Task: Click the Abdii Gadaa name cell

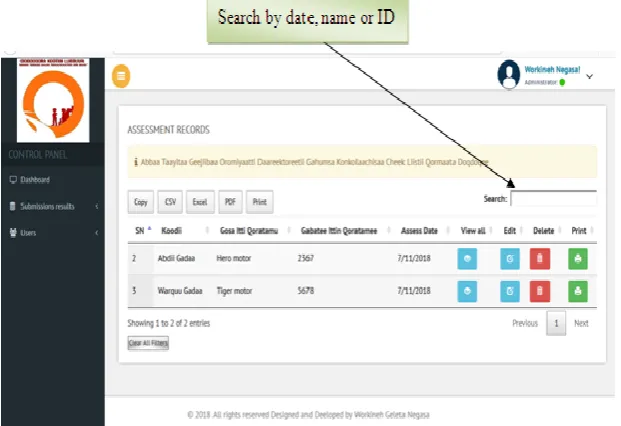Action: 176,258
